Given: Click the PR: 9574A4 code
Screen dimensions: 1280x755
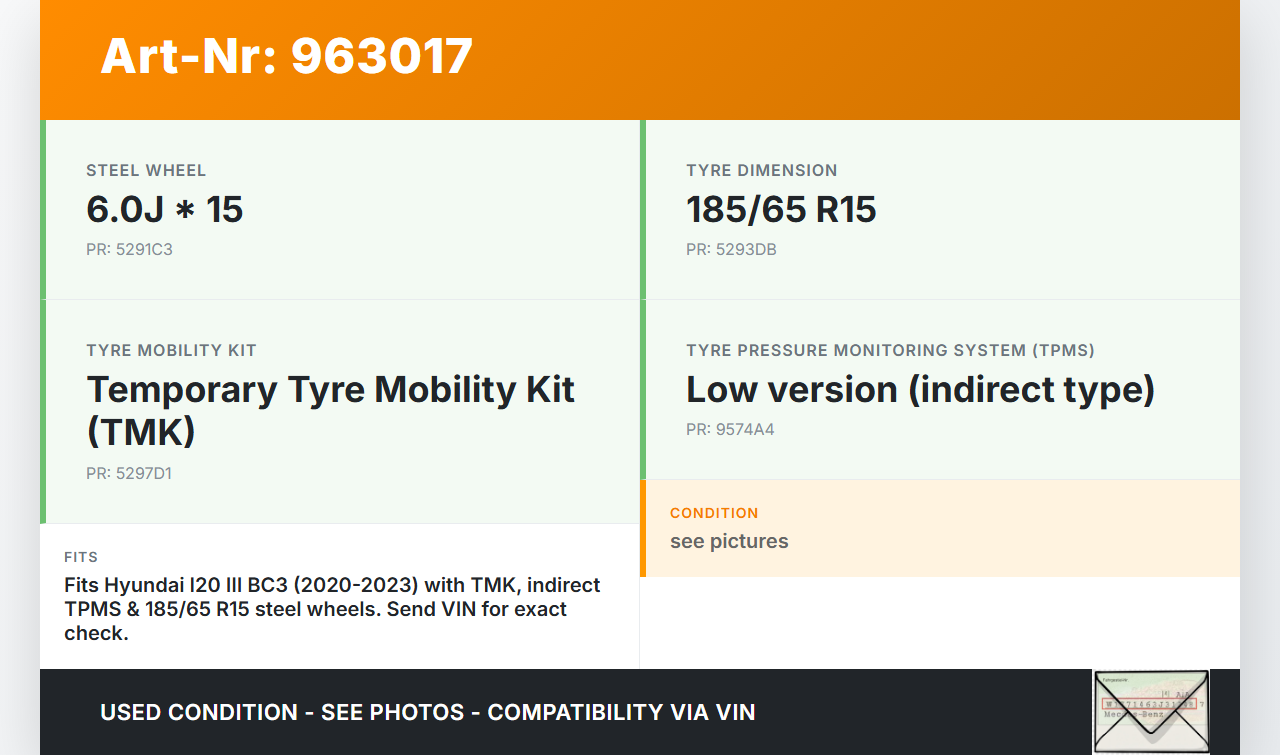Looking at the screenshot, I should (730, 430).
